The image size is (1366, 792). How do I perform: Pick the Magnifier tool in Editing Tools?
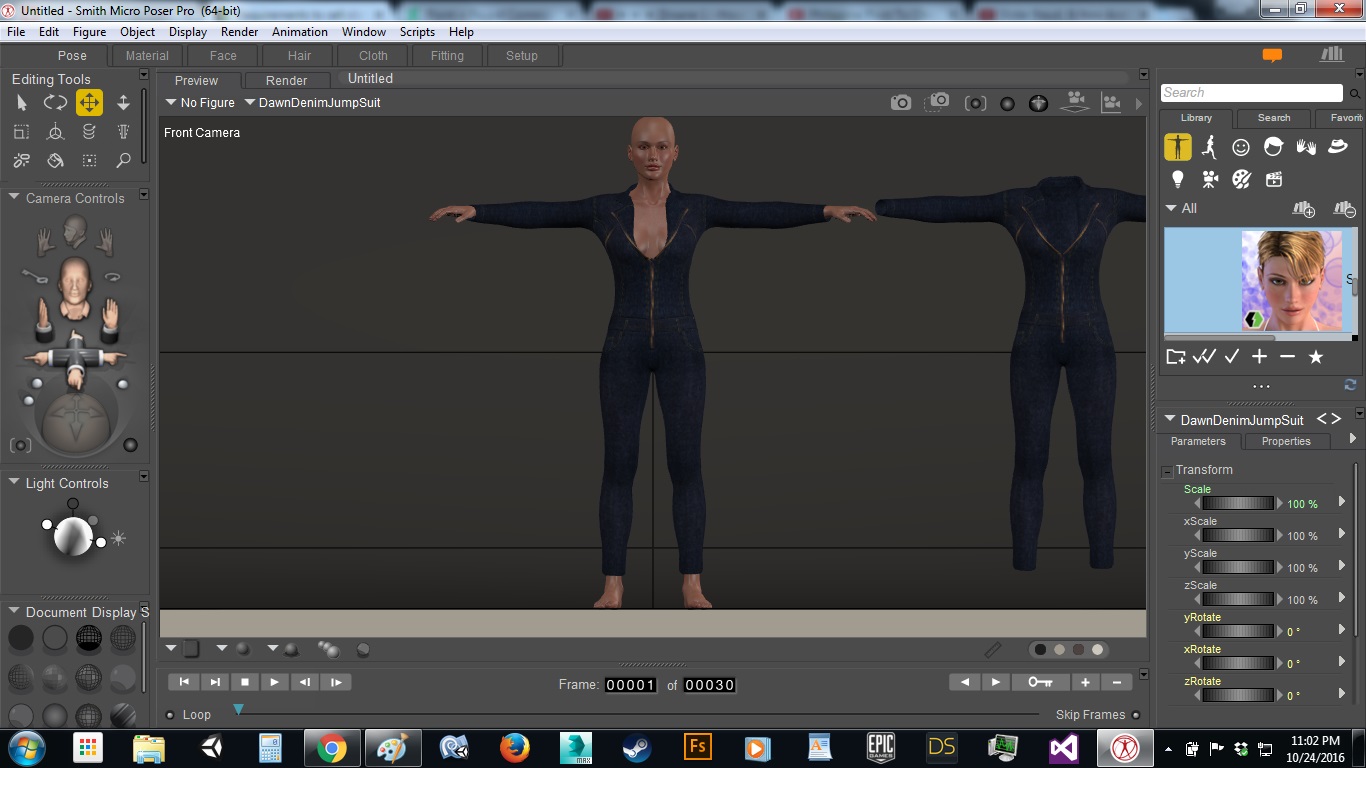123,160
